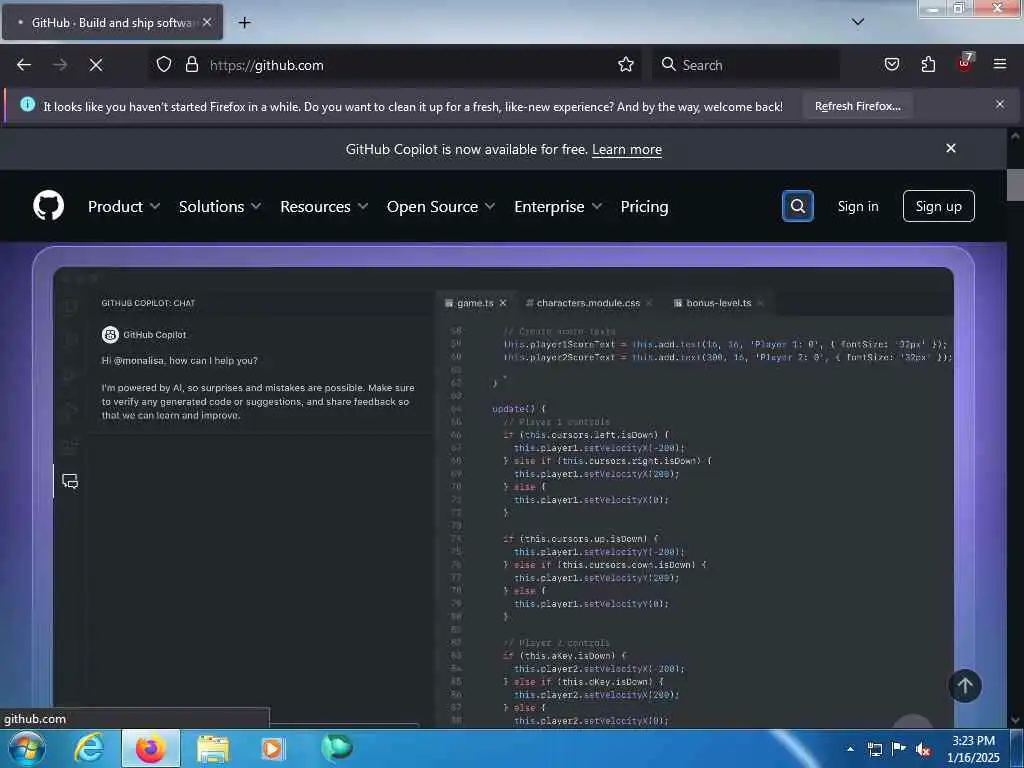Go to GitHub home via Octocat logo

coord(48,206)
